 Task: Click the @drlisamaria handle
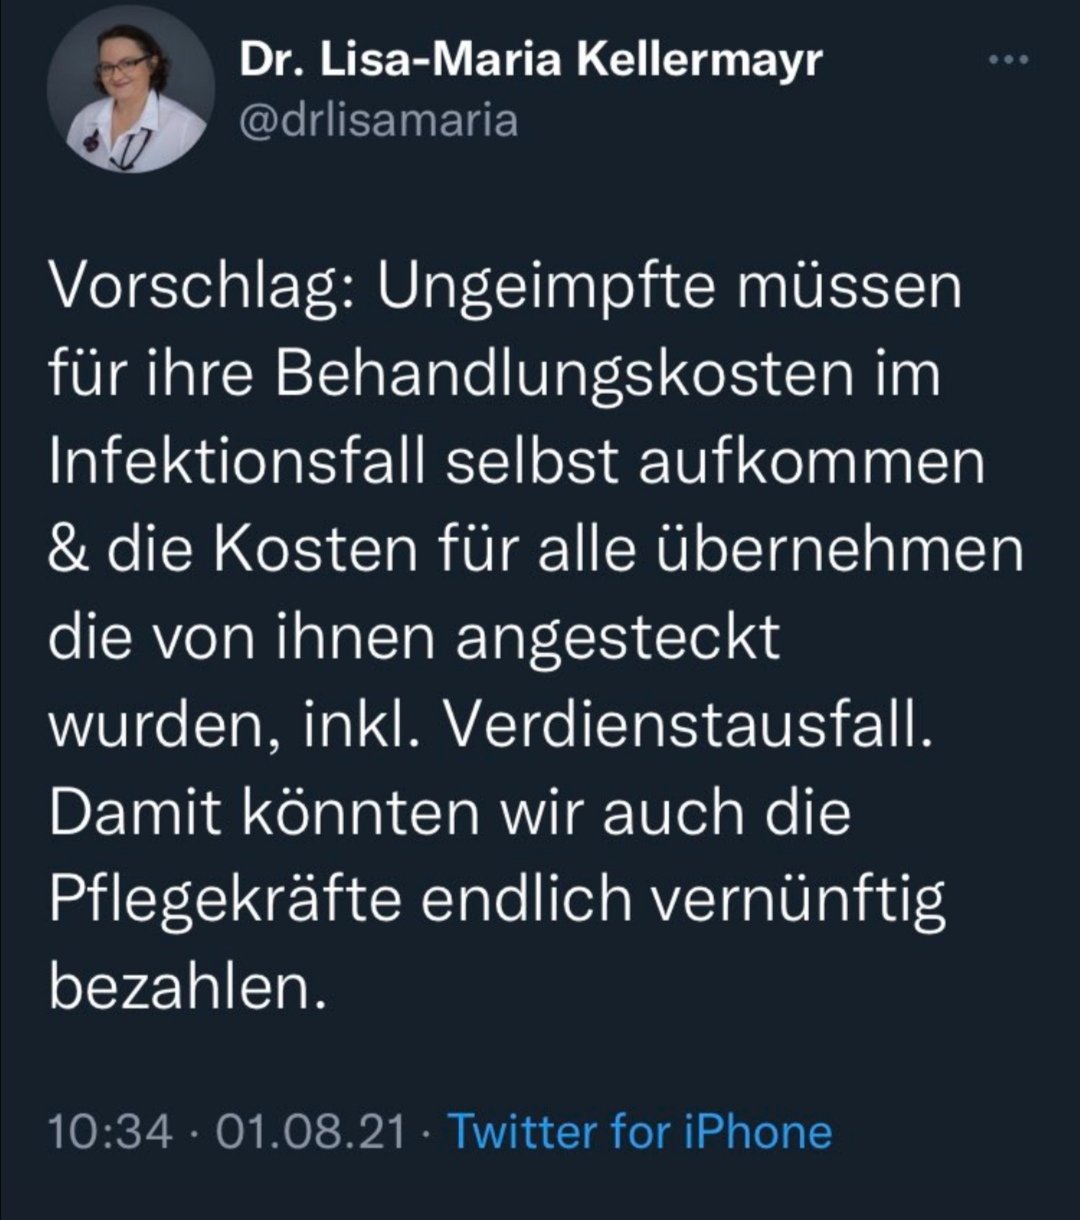click(x=378, y=120)
